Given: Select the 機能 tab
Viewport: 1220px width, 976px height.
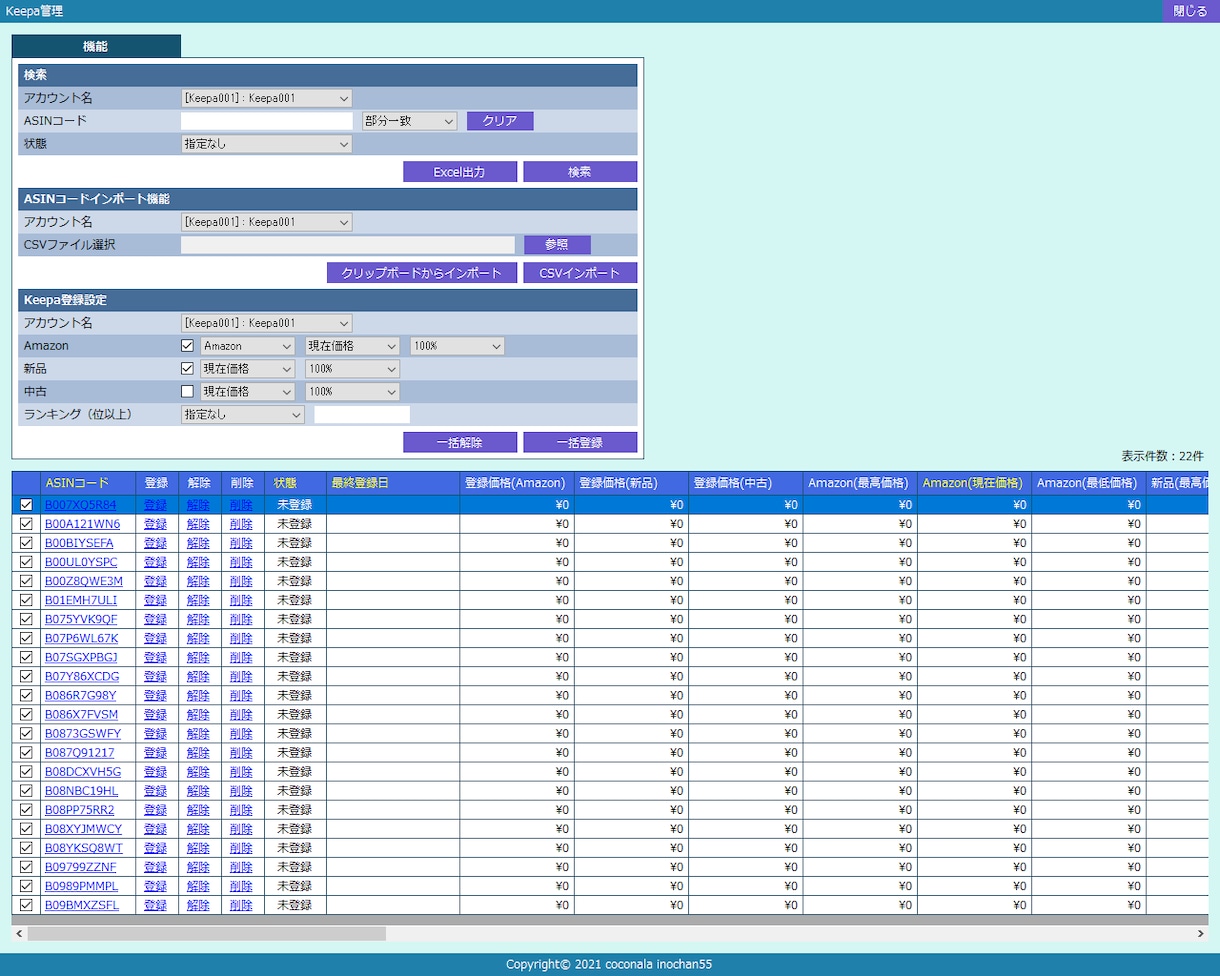Looking at the screenshot, I should [96, 46].
